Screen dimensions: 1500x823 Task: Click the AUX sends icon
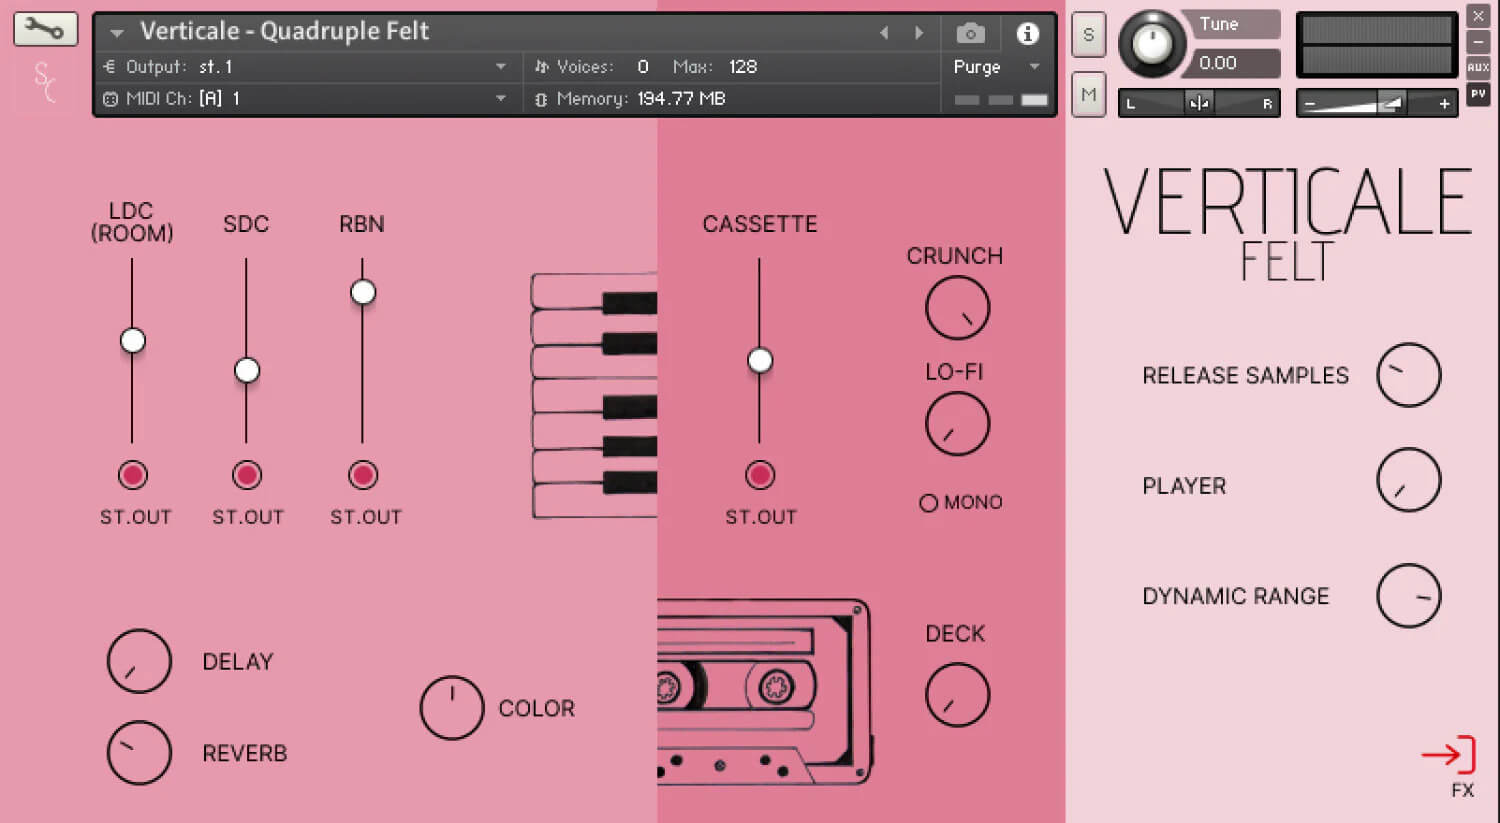click(1479, 67)
